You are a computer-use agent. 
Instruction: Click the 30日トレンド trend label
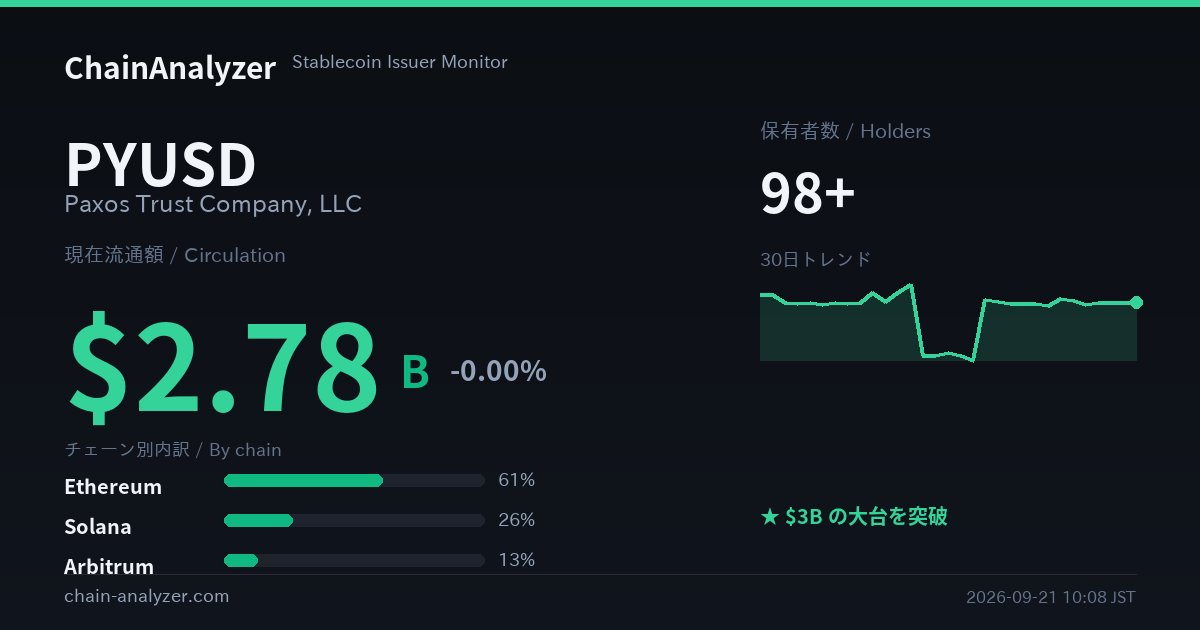pyautogui.click(x=816, y=260)
